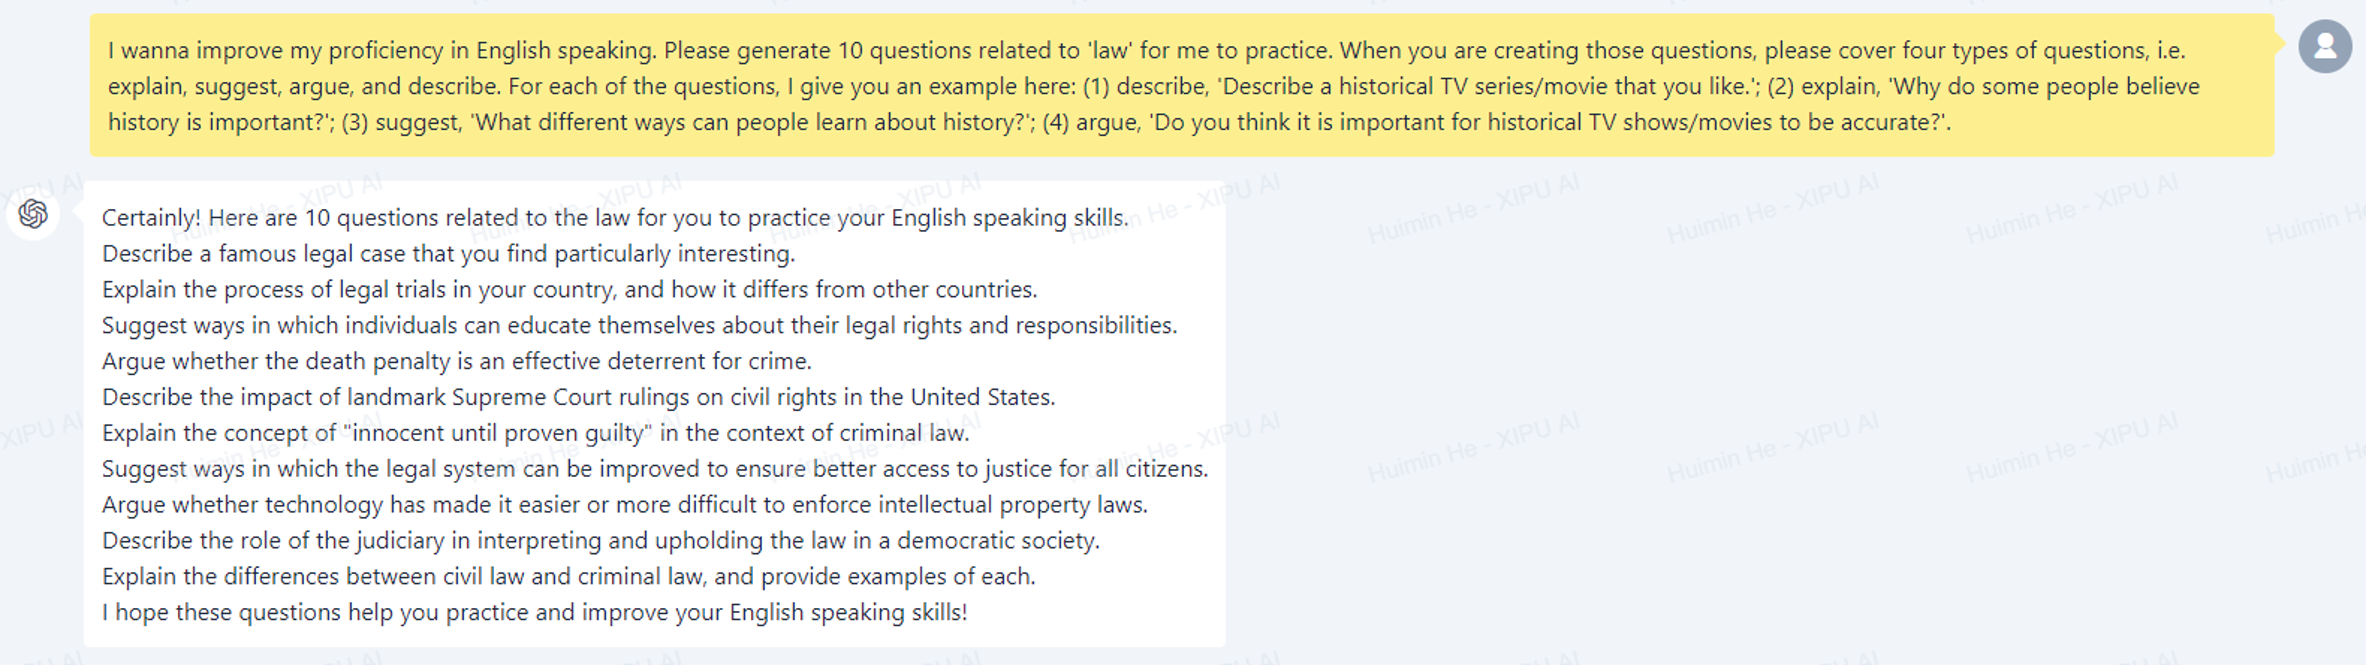This screenshot has height=666, width=2368.
Task: Click the yellow user prompt message bubble
Action: click(x=1182, y=85)
